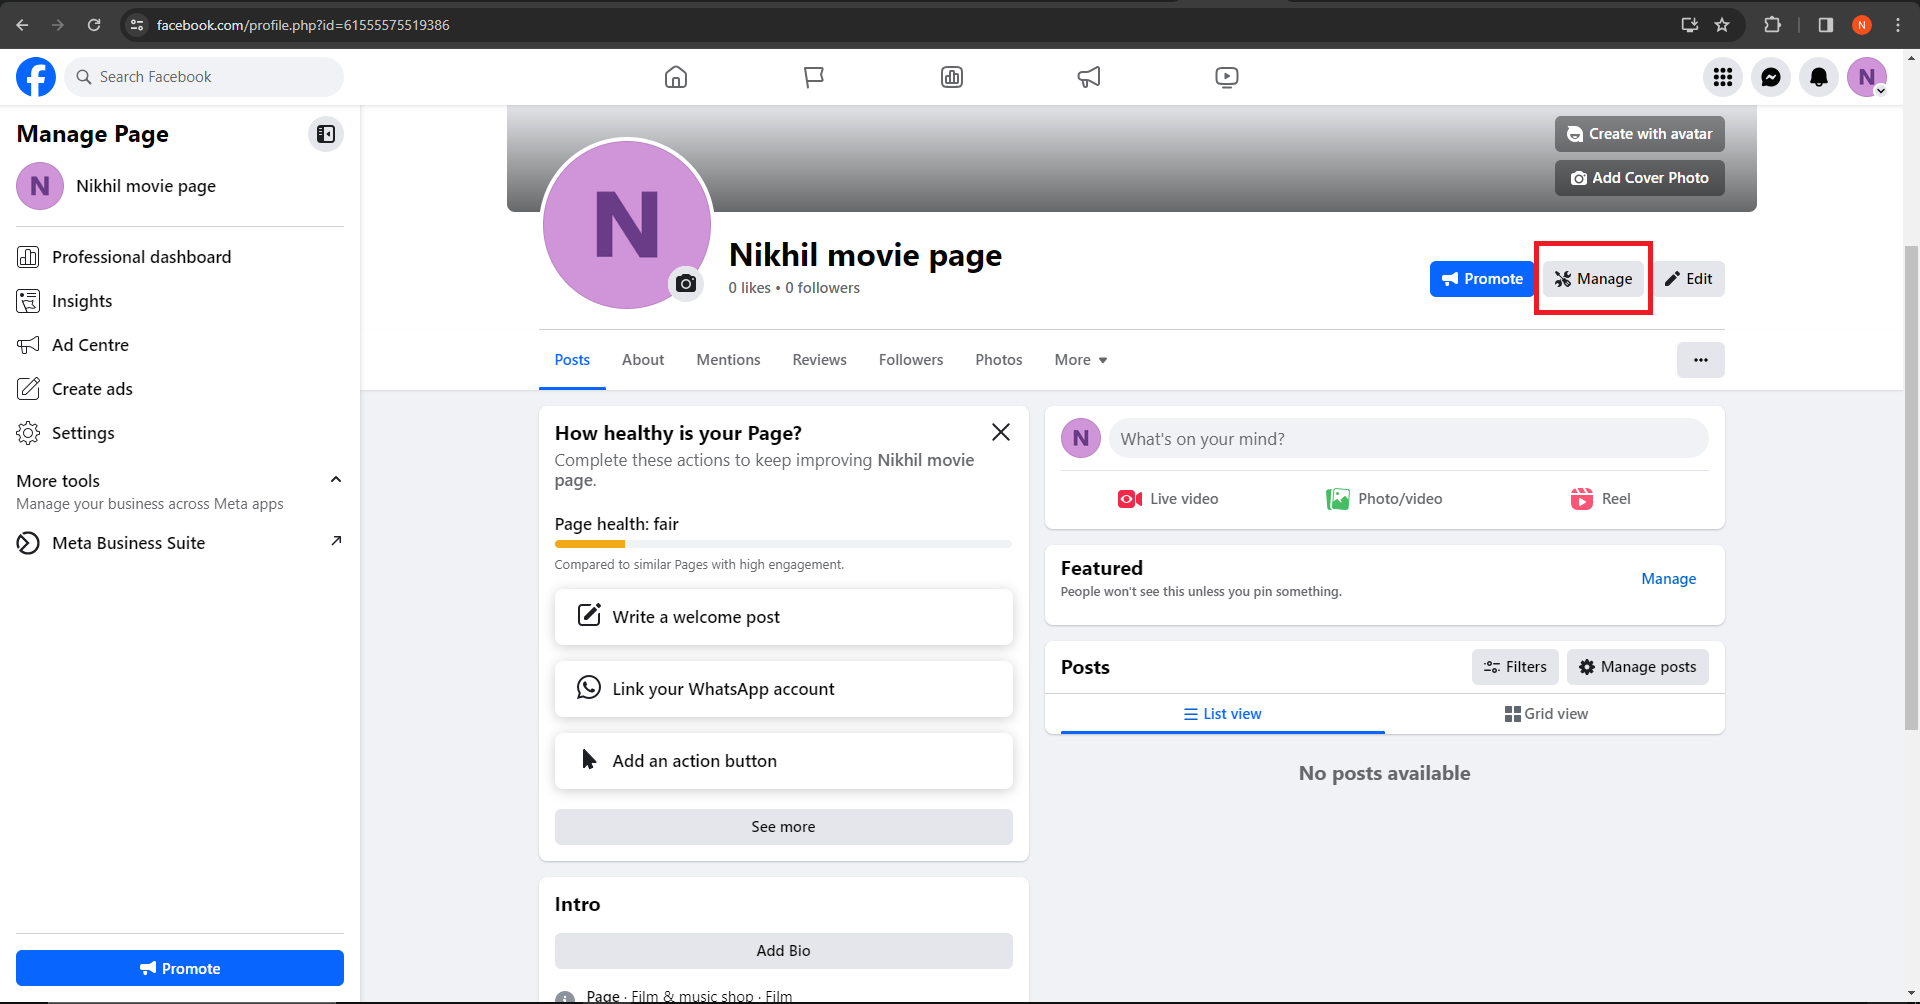Open the apps grid menu icon
Screen dimensions: 1920x1004
click(1723, 77)
